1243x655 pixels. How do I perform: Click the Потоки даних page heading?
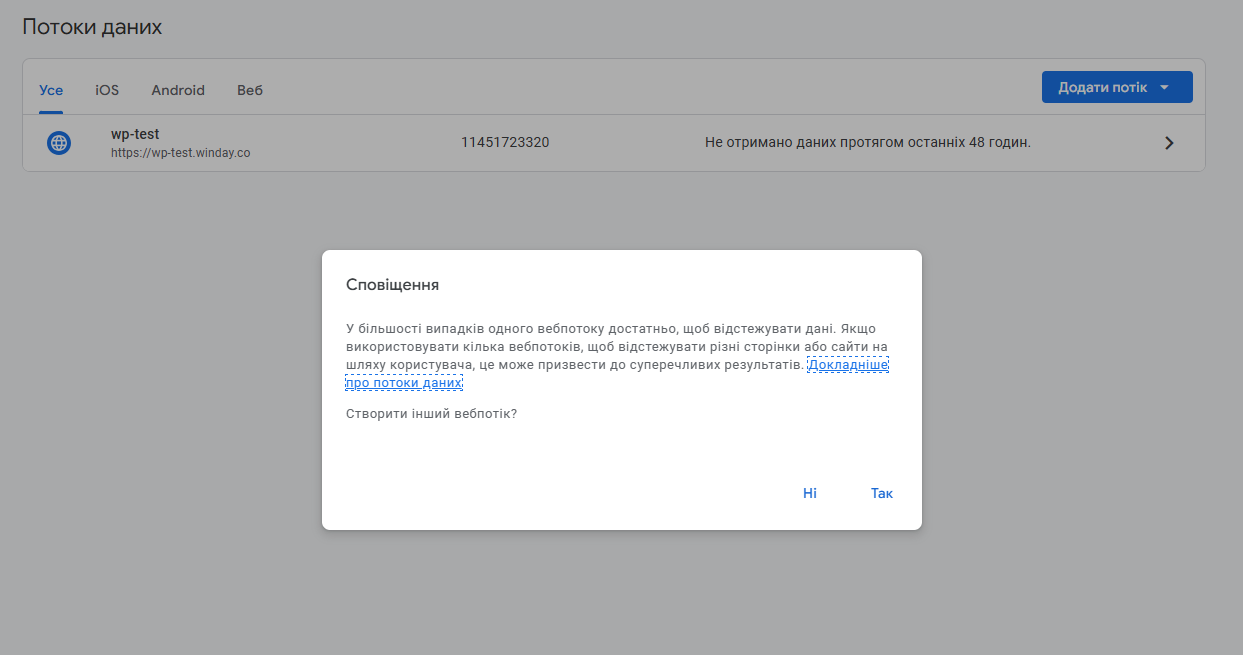point(92,27)
